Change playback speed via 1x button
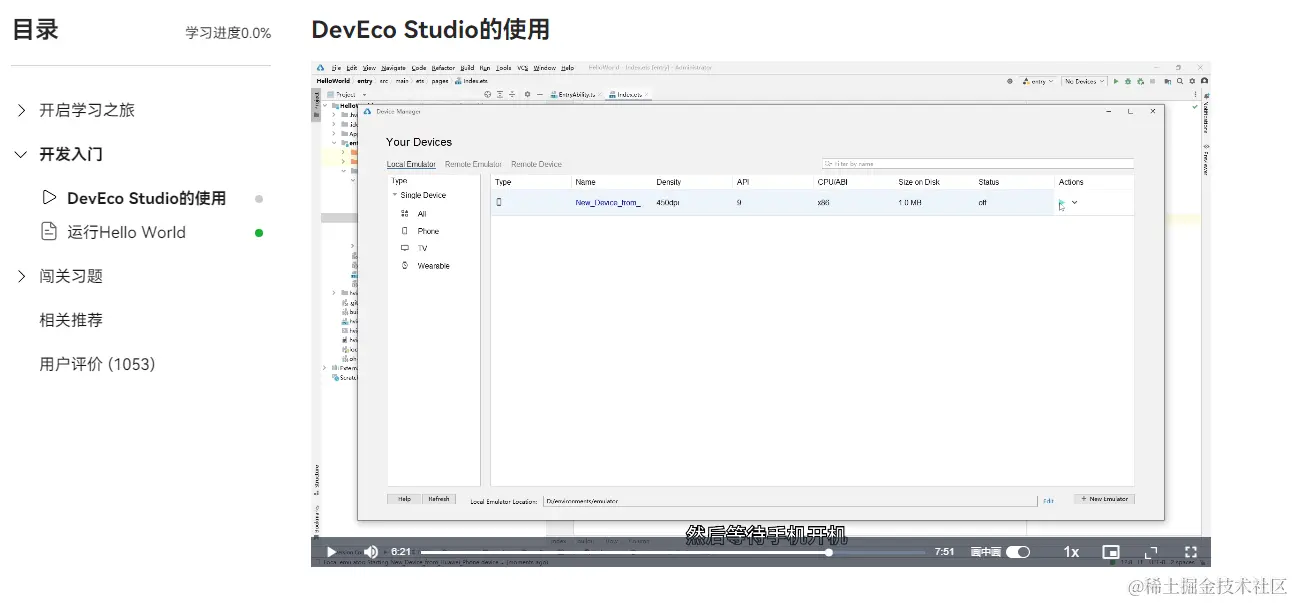The height and width of the screenshot is (603, 1294). [x=1071, y=552]
